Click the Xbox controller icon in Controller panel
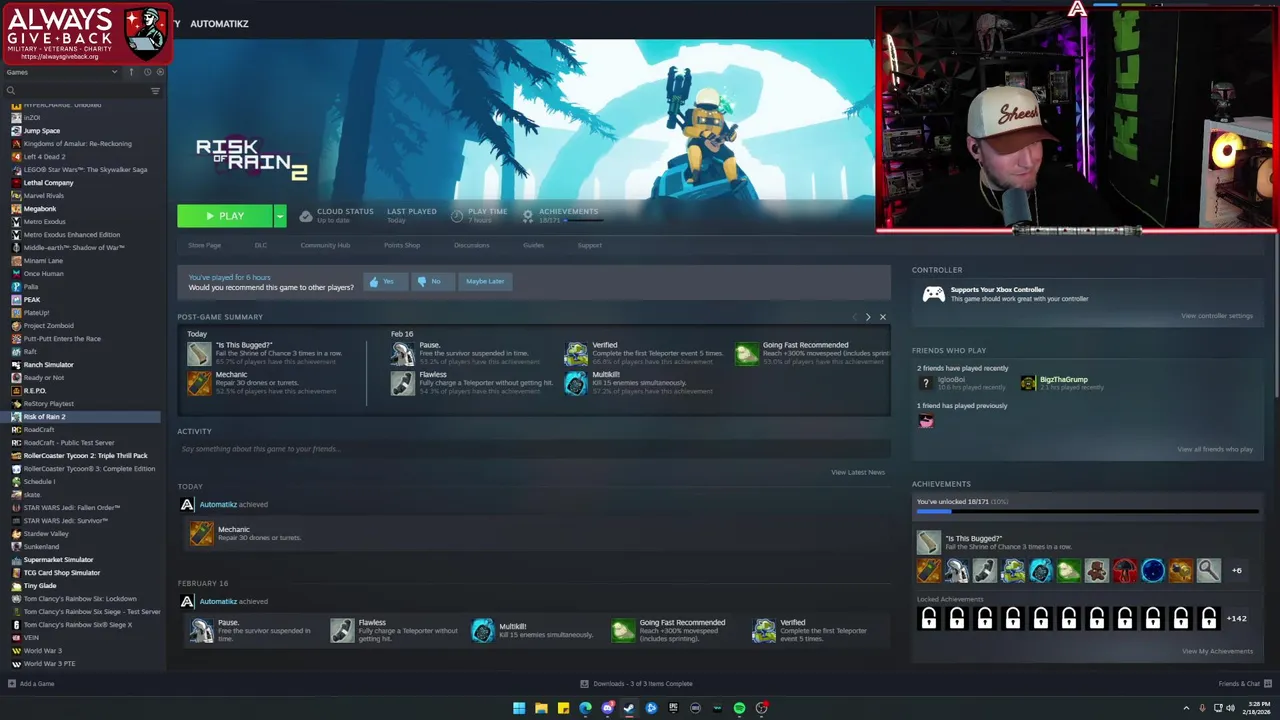The height and width of the screenshot is (720, 1280). [933, 294]
